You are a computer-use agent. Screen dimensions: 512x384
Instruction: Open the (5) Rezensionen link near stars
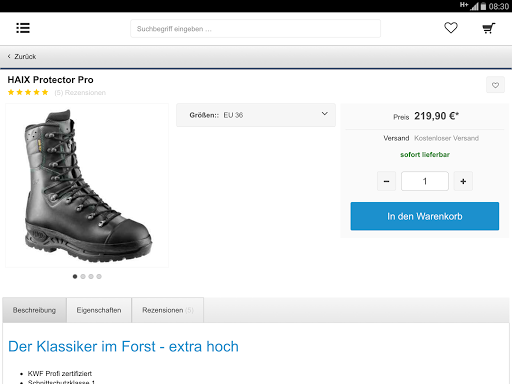pyautogui.click(x=80, y=93)
